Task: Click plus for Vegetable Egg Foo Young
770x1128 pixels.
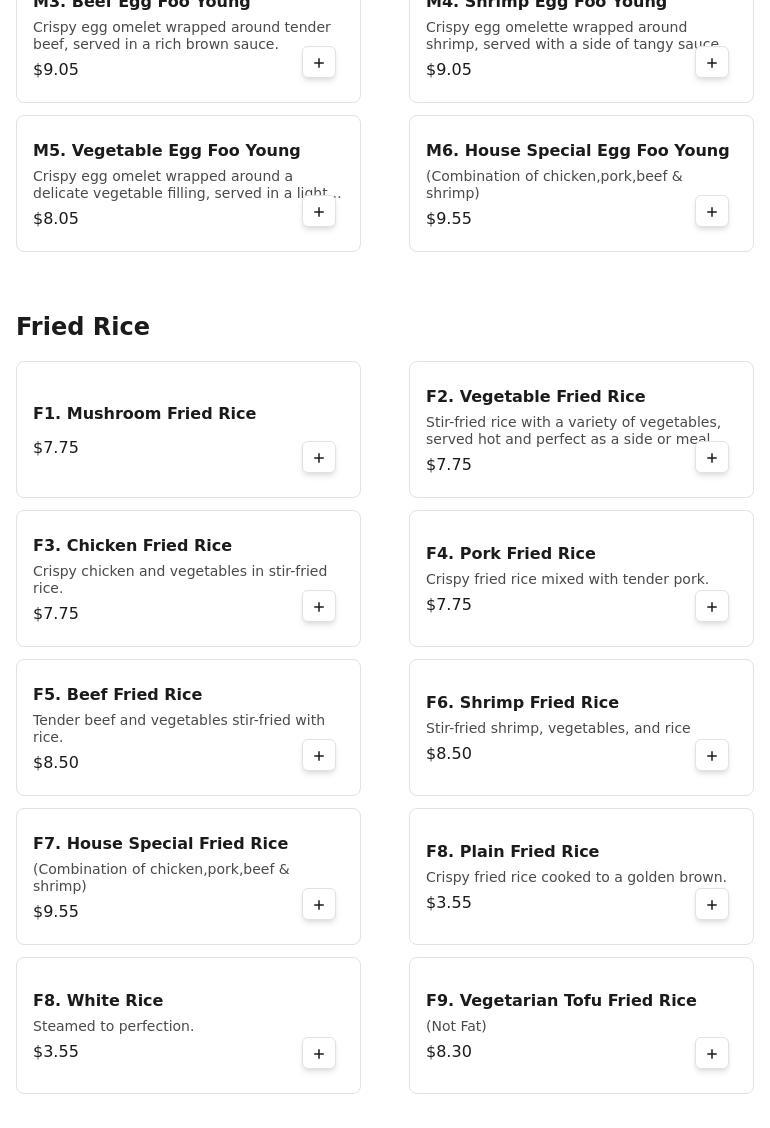Action: 319,212
